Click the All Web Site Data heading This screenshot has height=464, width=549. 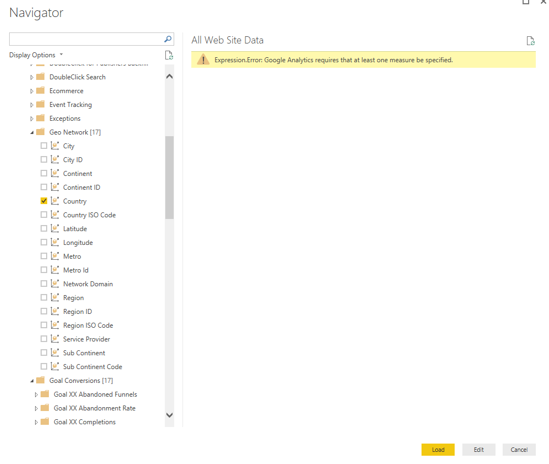click(227, 40)
